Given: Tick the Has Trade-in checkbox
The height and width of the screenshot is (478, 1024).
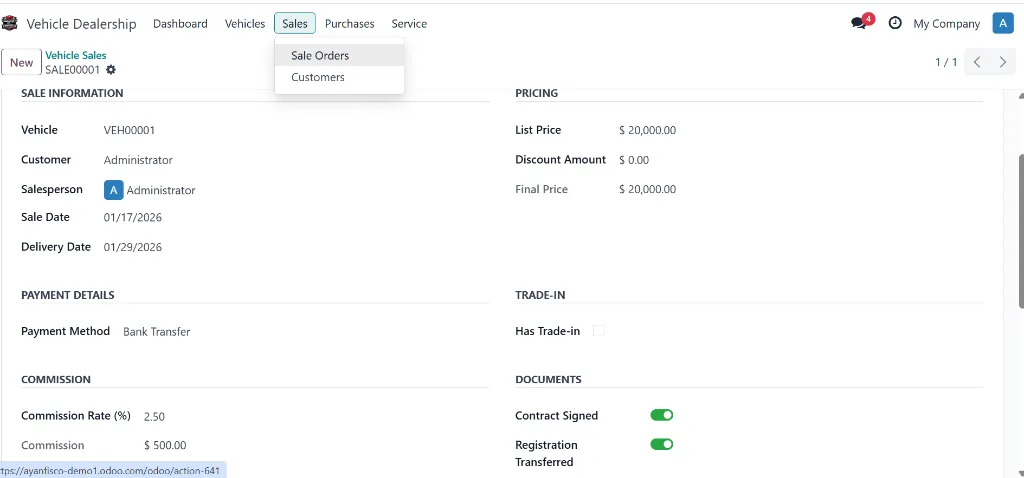Looking at the screenshot, I should (599, 331).
